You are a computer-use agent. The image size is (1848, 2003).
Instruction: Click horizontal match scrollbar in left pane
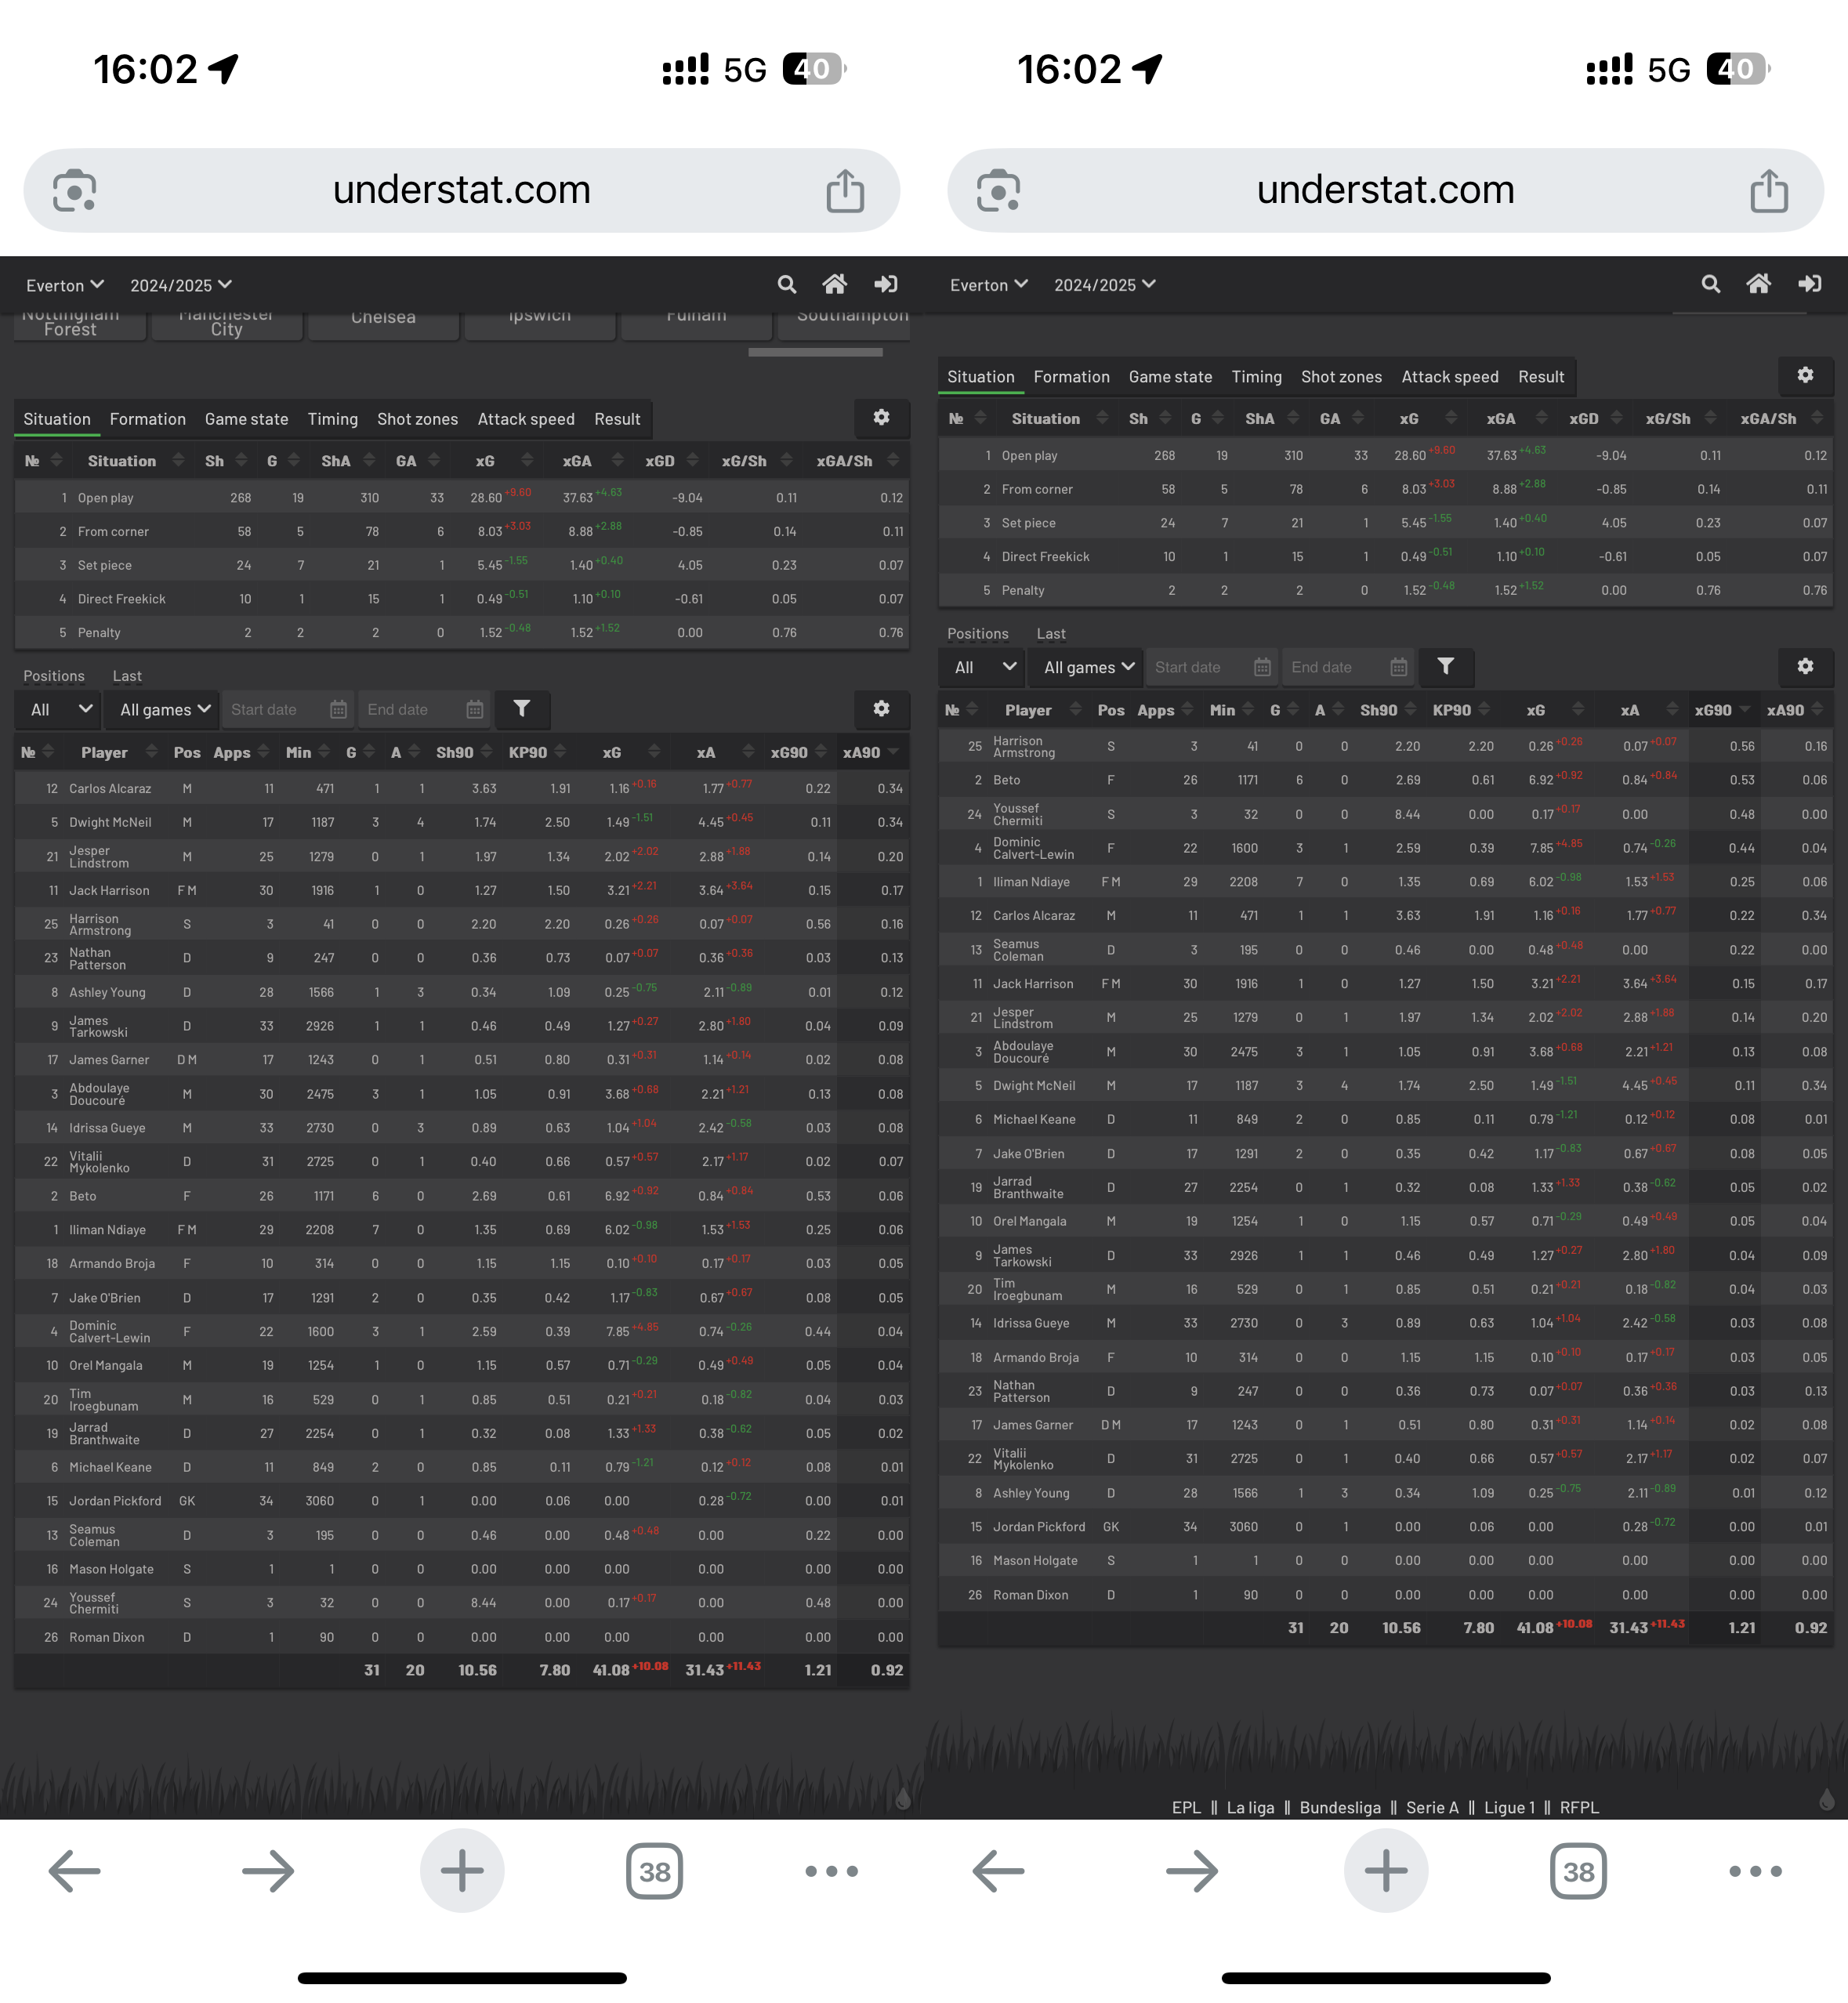(815, 352)
